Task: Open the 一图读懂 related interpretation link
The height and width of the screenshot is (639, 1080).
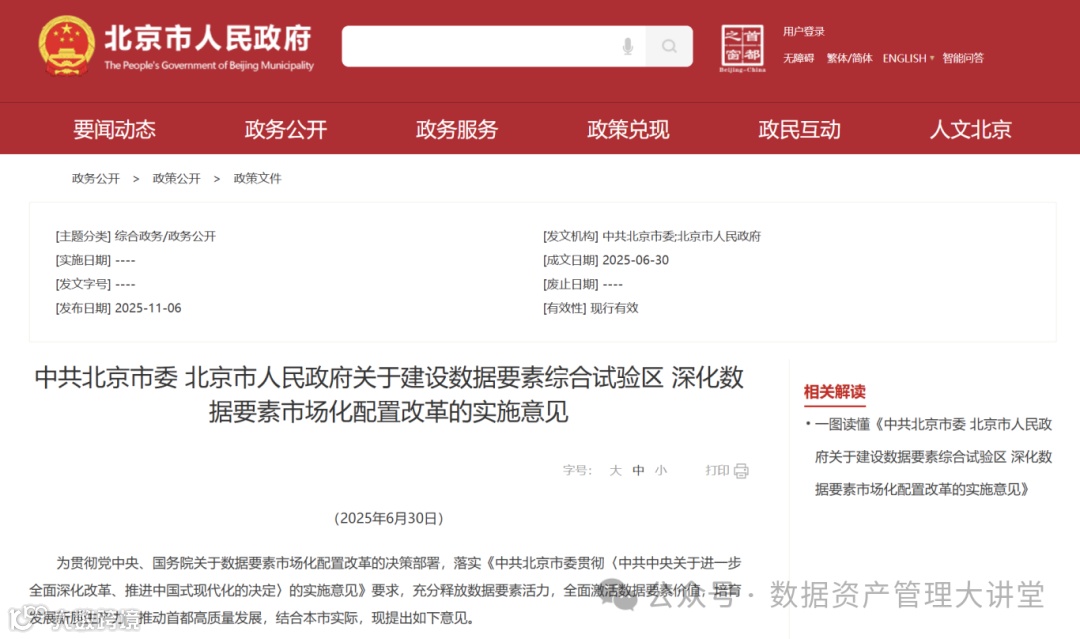Action: (x=933, y=457)
